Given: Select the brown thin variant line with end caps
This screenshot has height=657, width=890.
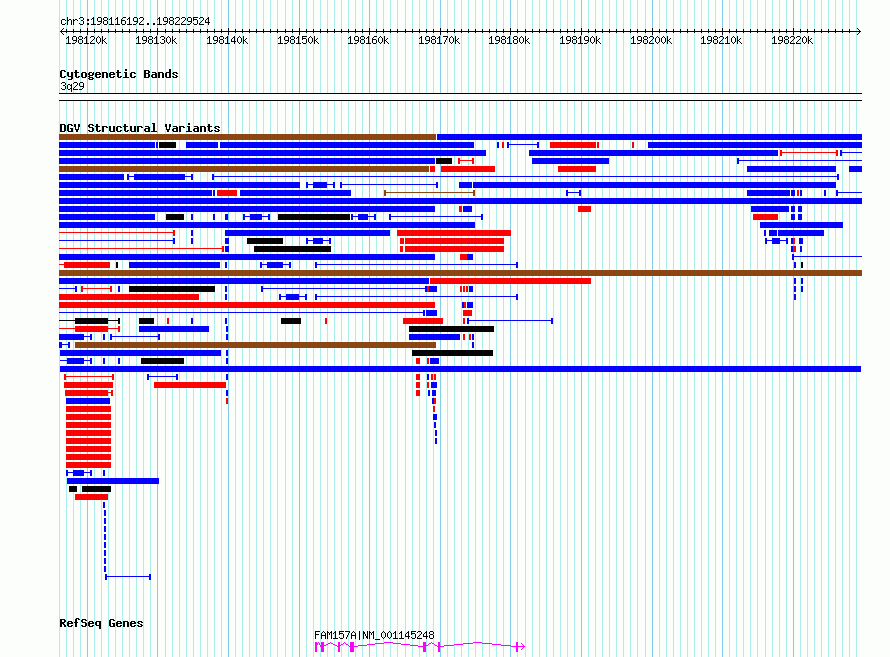Looking at the screenshot, I should tap(430, 193).
